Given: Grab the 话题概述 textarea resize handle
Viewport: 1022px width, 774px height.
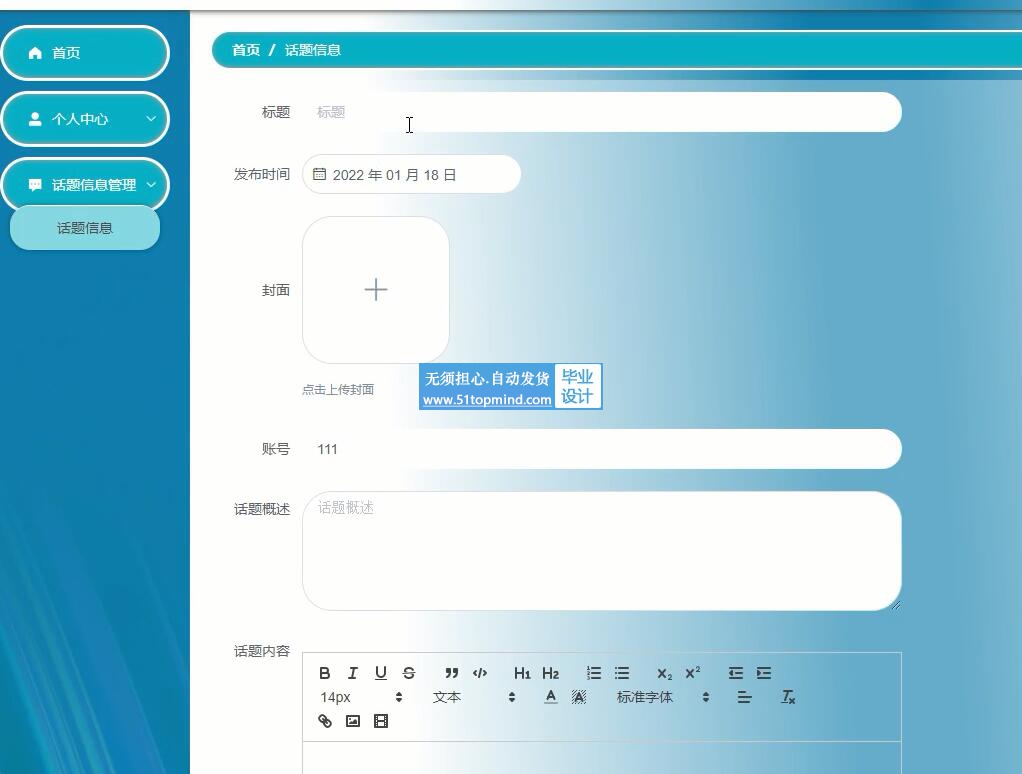Looking at the screenshot, I should coord(896,605).
